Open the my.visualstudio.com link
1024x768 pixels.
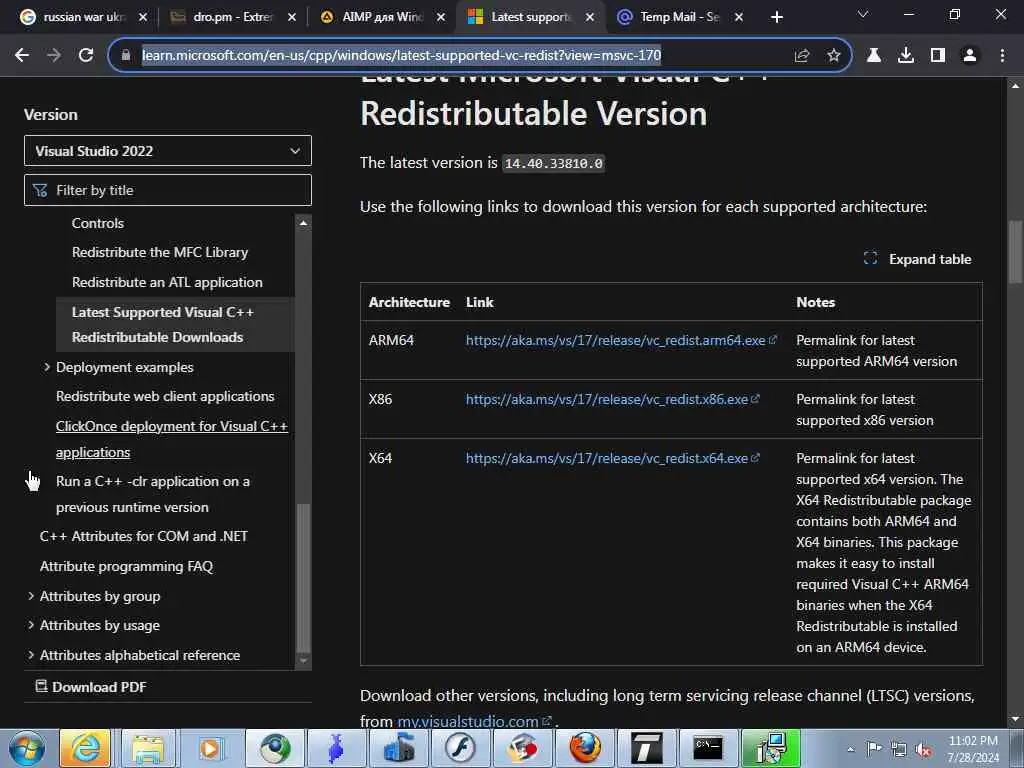pyautogui.click(x=468, y=722)
